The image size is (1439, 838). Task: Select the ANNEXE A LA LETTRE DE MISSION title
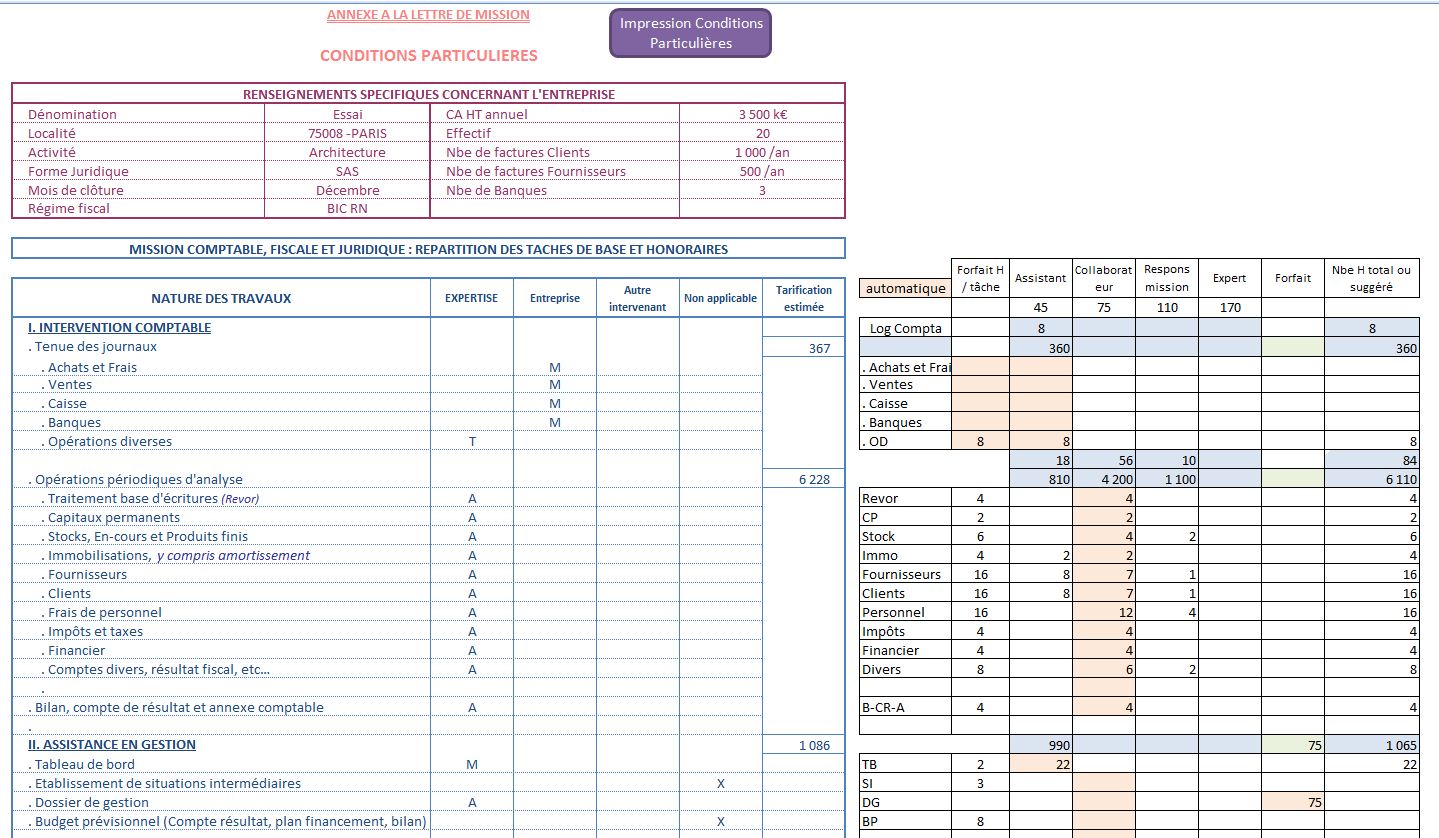click(x=428, y=15)
